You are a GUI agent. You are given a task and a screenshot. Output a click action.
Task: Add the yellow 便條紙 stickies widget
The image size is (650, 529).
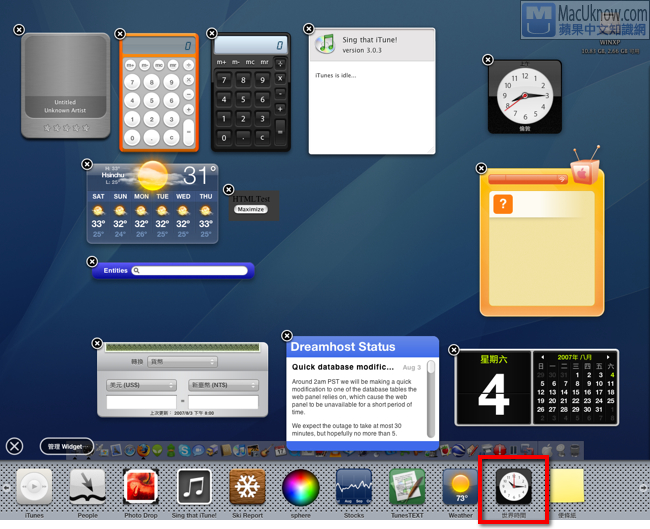point(567,486)
